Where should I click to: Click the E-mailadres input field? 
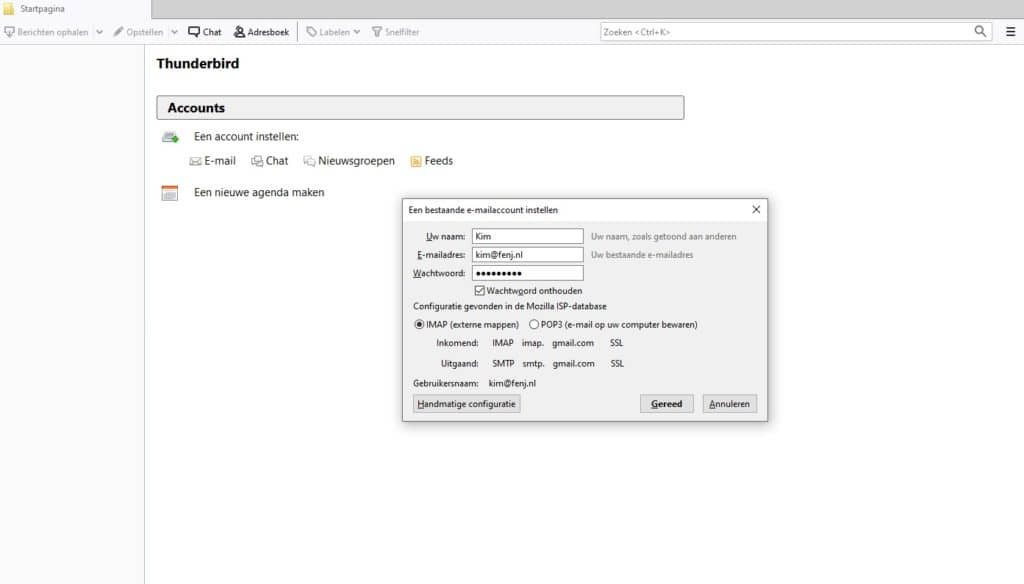(x=527, y=255)
